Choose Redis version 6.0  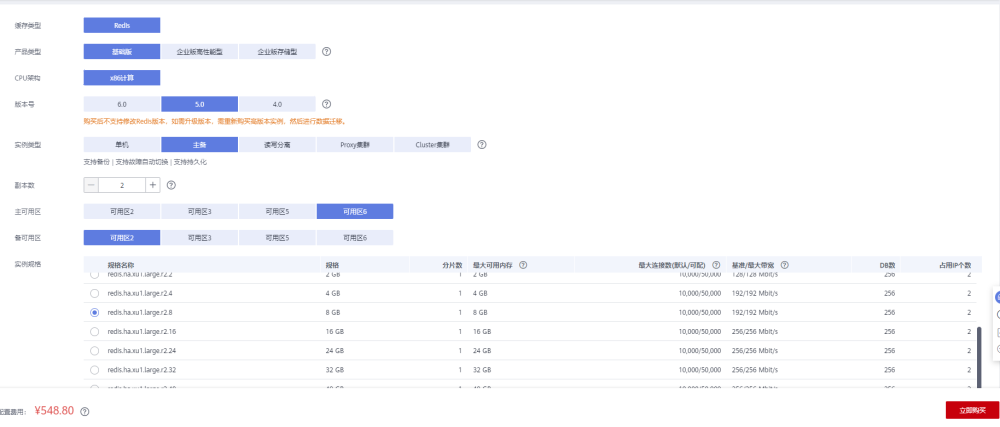(122, 103)
